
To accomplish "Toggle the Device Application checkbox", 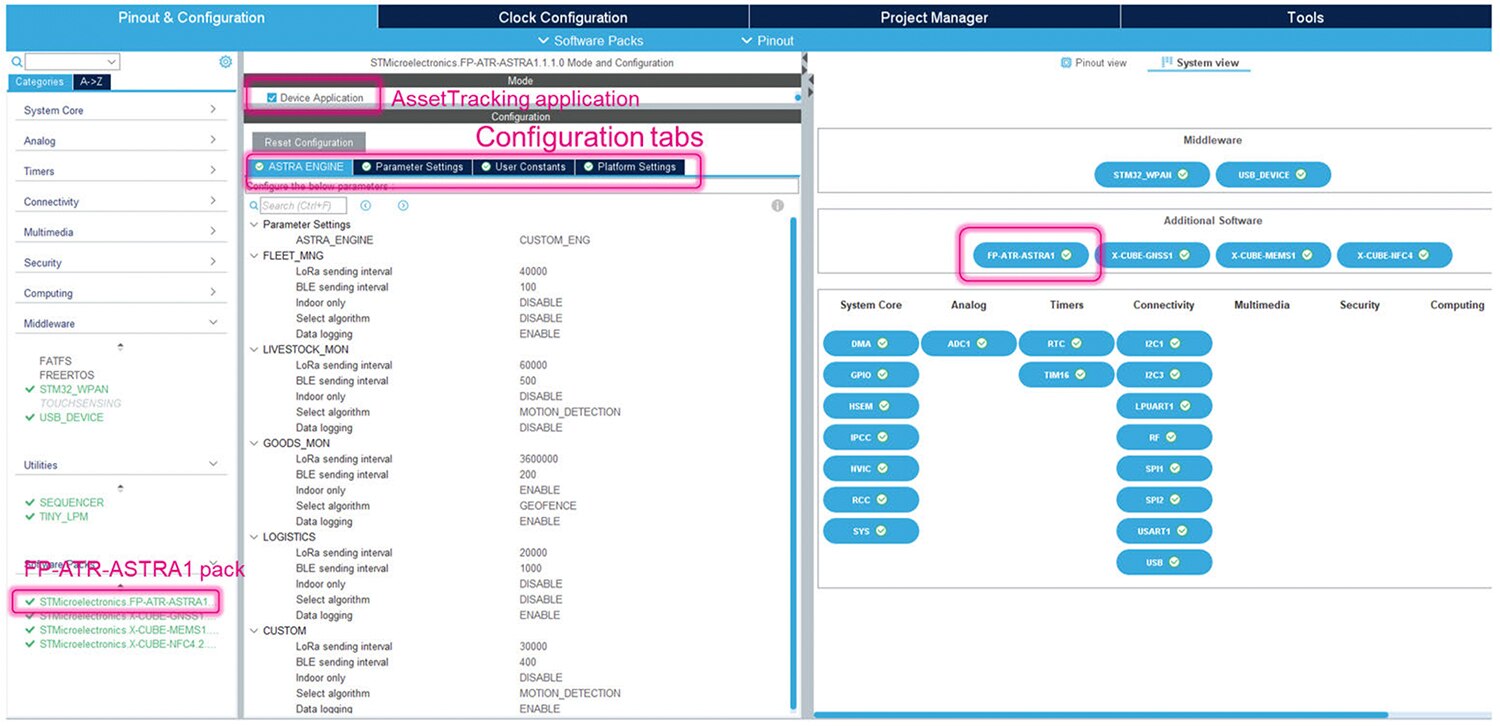I will (272, 98).
